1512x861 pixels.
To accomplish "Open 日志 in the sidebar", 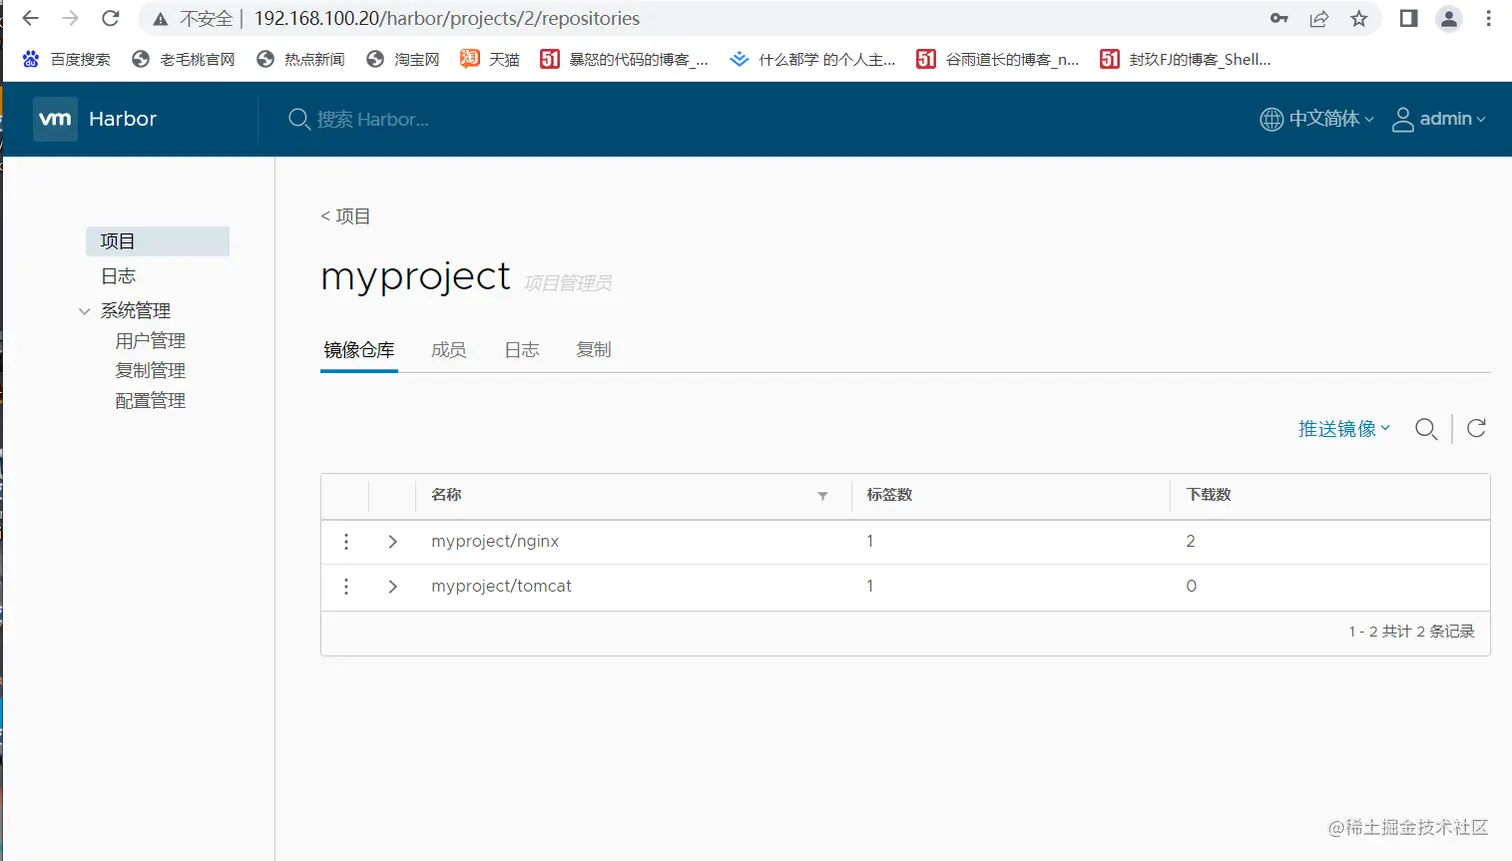I will (x=118, y=276).
